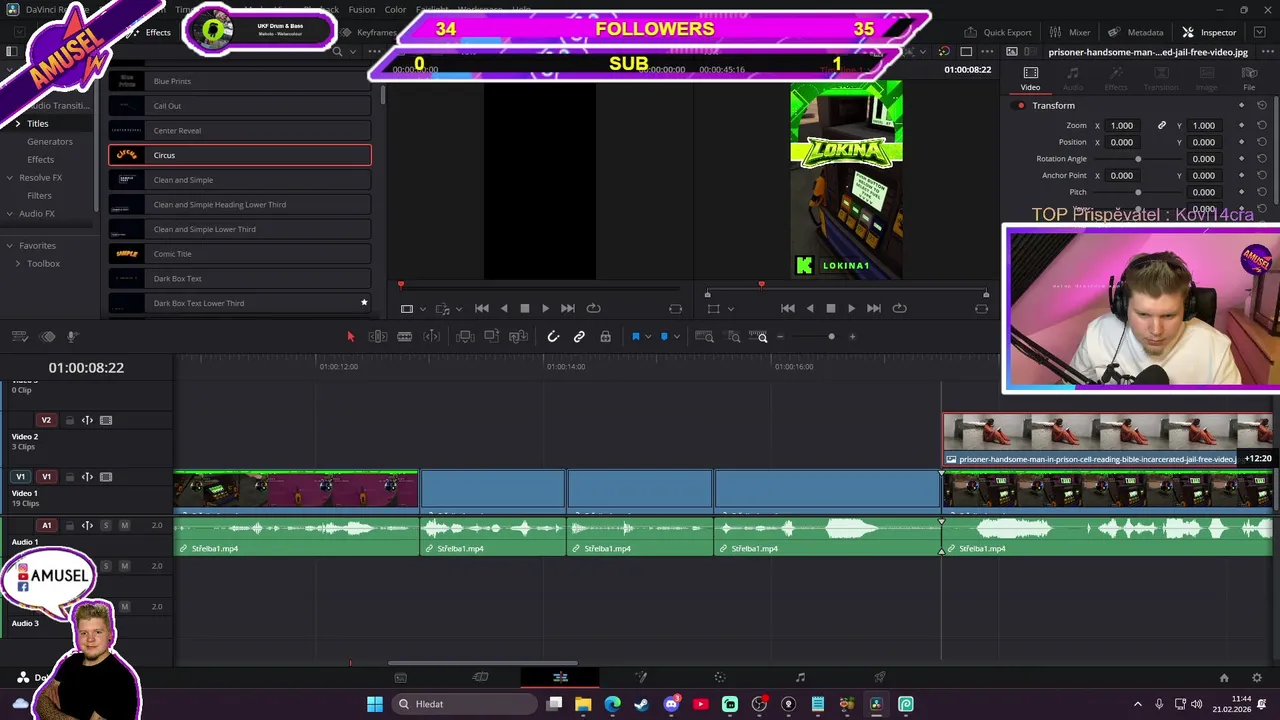Select the Center Reveal title
Viewport: 1280px width, 720px height.
click(240, 130)
